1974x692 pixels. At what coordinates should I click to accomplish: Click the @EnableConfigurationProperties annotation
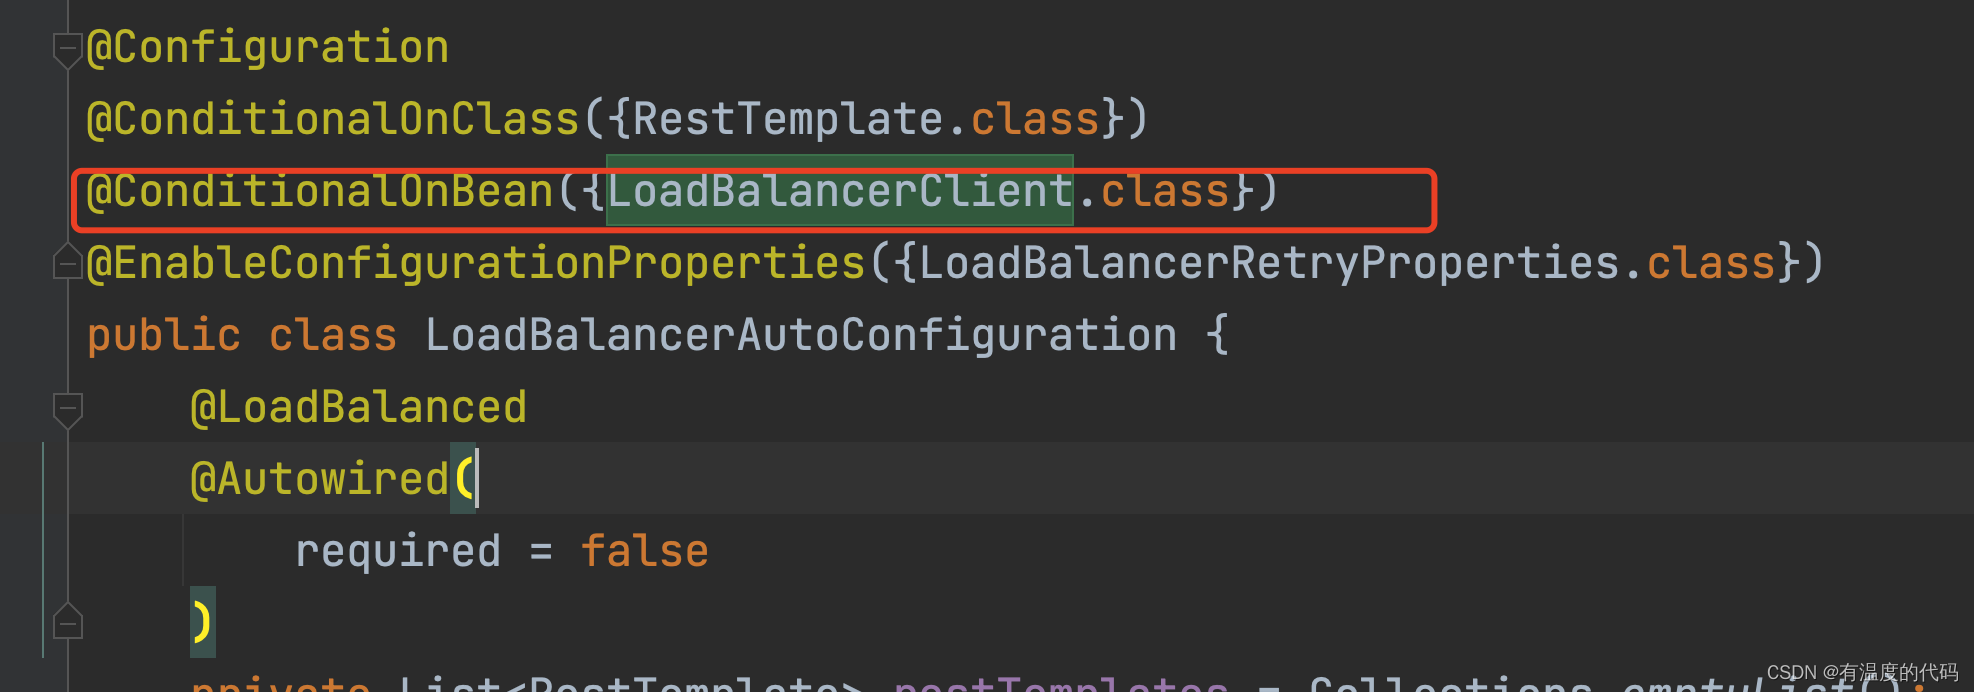tap(476, 263)
